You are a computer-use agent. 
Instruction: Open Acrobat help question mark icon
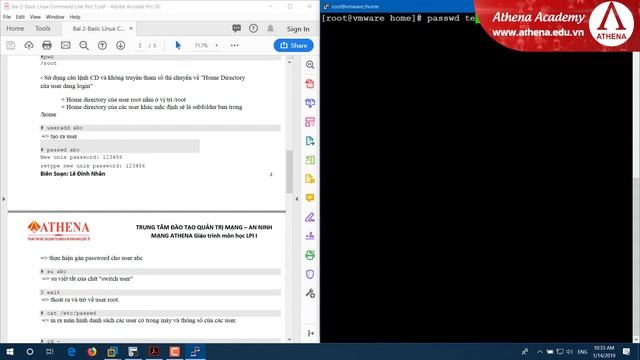tap(253, 28)
